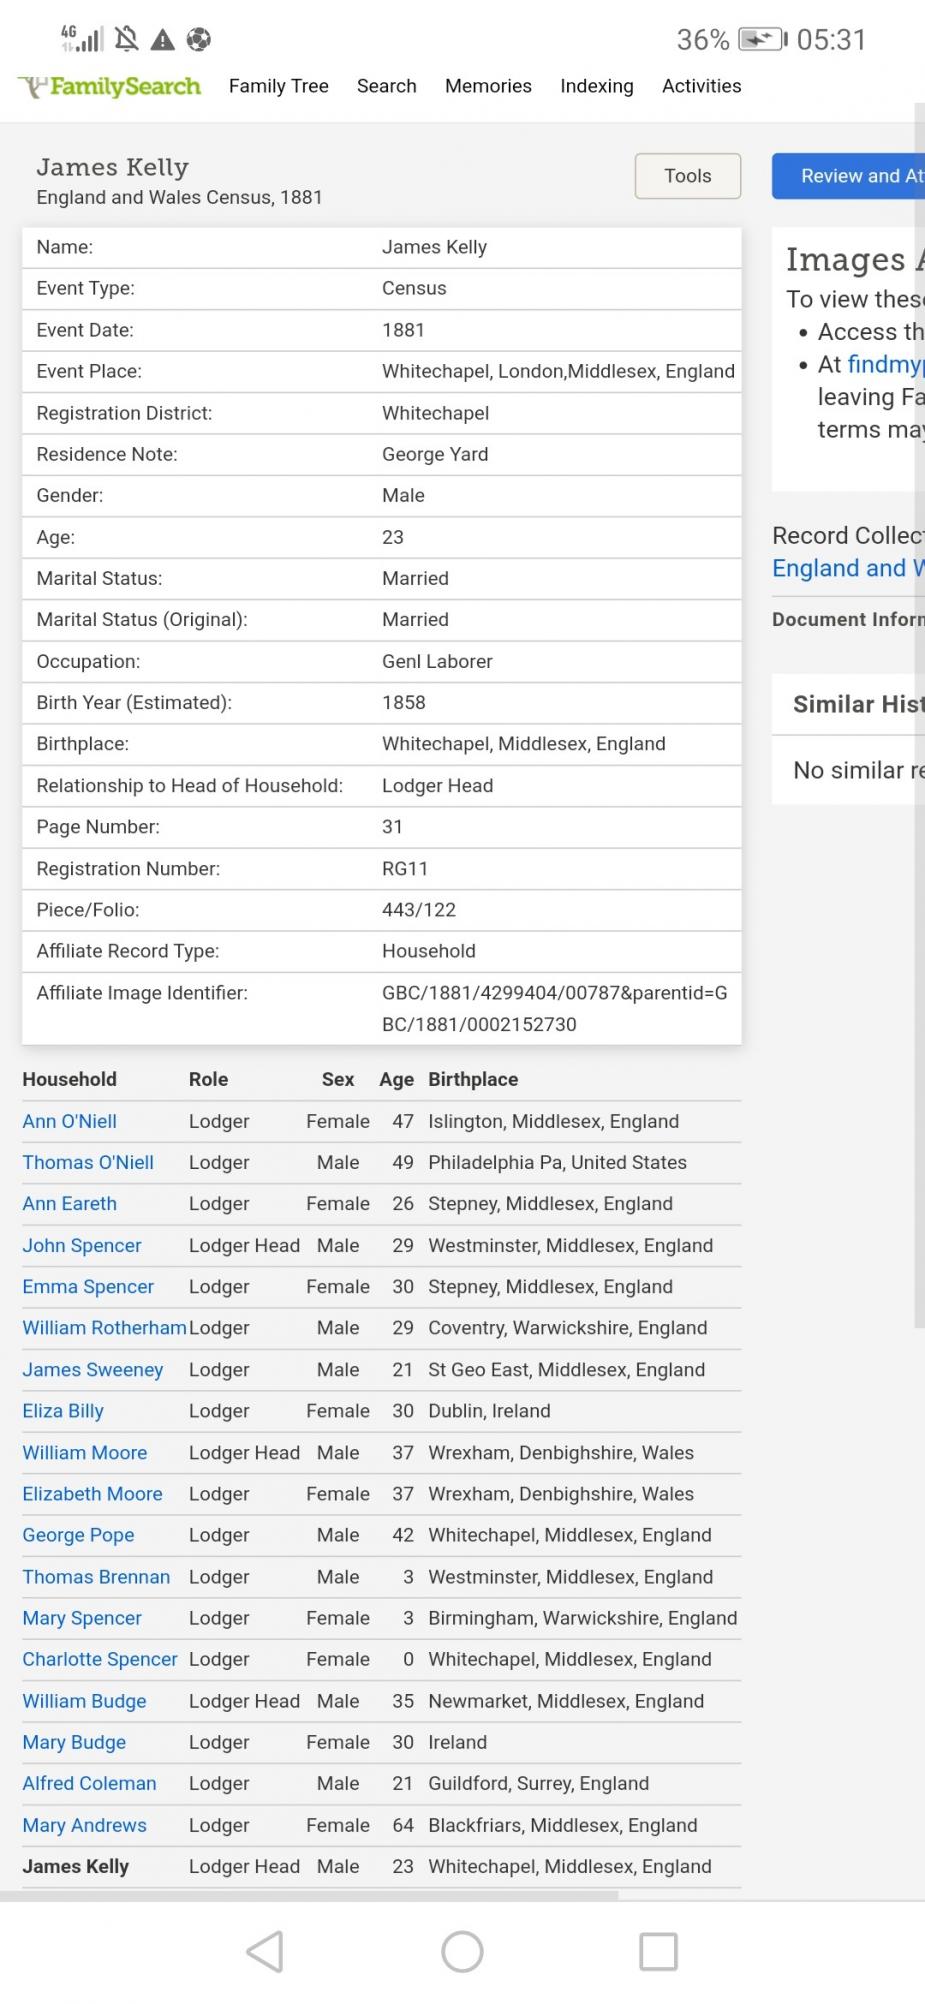Follow the findmypast link
Image resolution: width=925 pixels, height=2004 pixels.
point(884,364)
